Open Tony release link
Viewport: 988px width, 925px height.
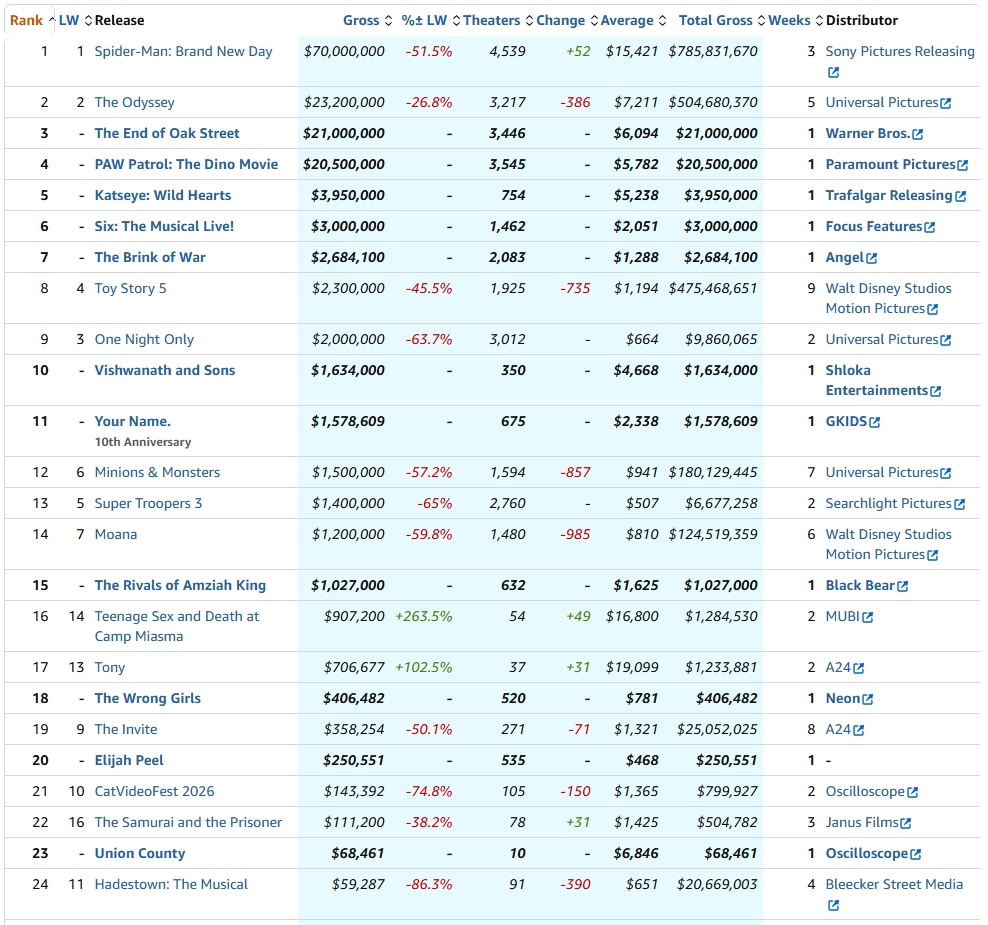110,667
